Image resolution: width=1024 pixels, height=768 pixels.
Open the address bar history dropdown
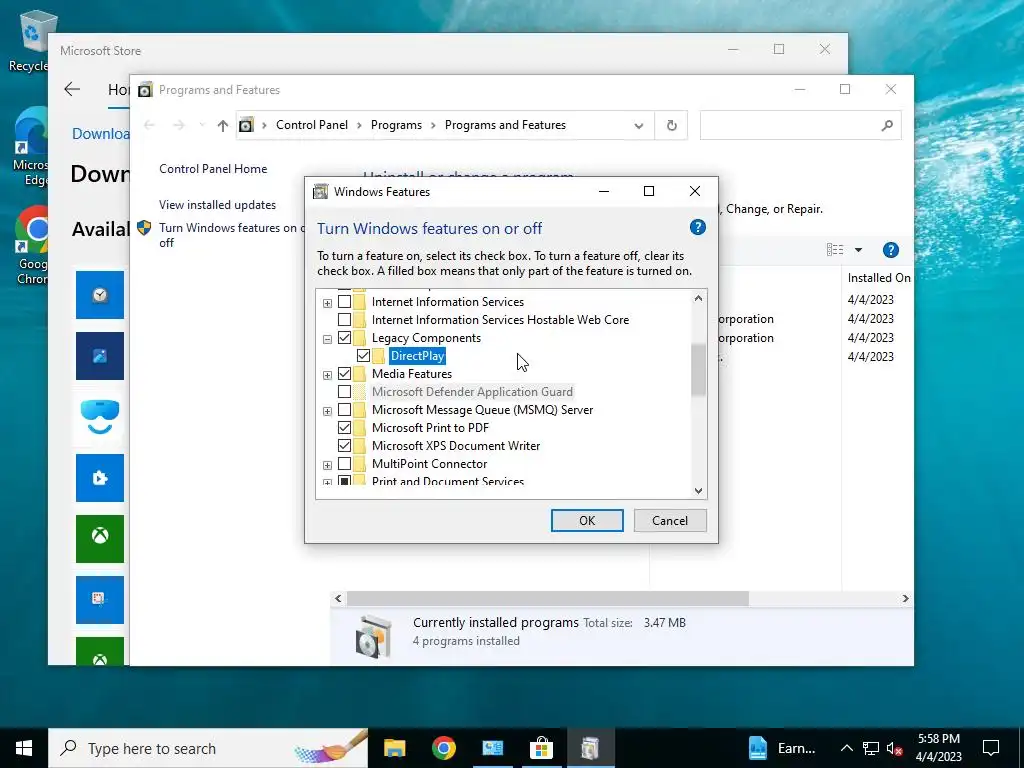(639, 125)
